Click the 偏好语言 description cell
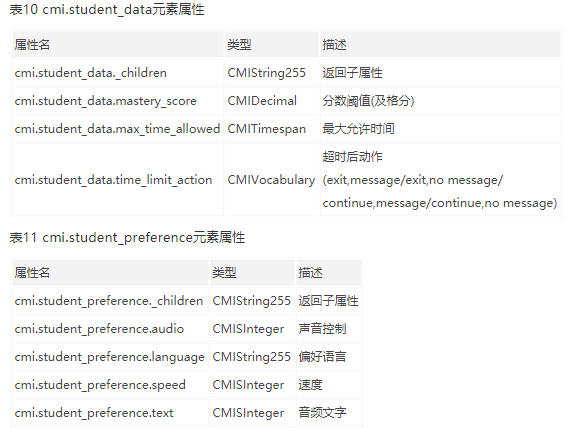Screen dimensions: 572x428 pos(329,356)
